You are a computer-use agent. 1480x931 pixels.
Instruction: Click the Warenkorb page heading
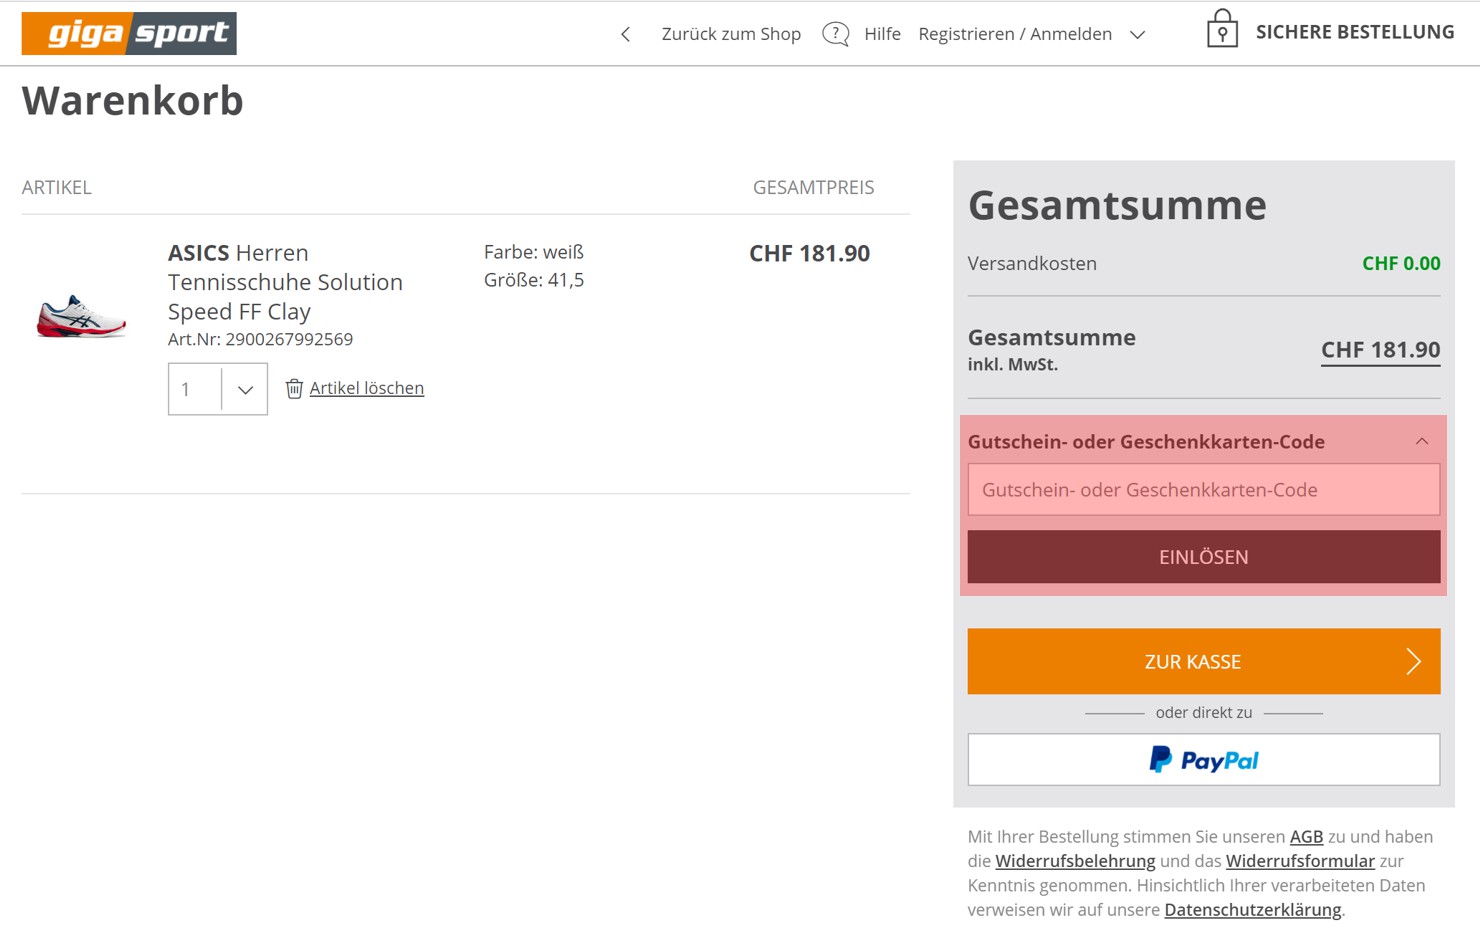[133, 101]
